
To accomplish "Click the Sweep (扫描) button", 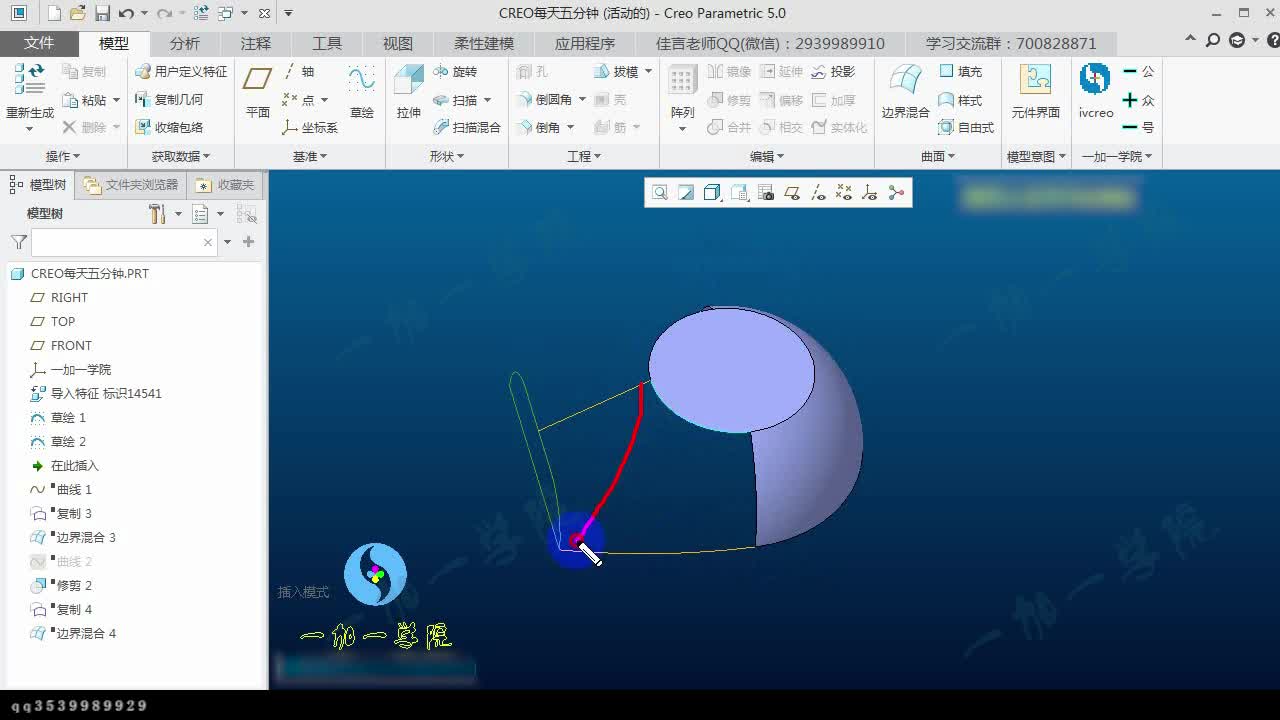I will tap(455, 100).
